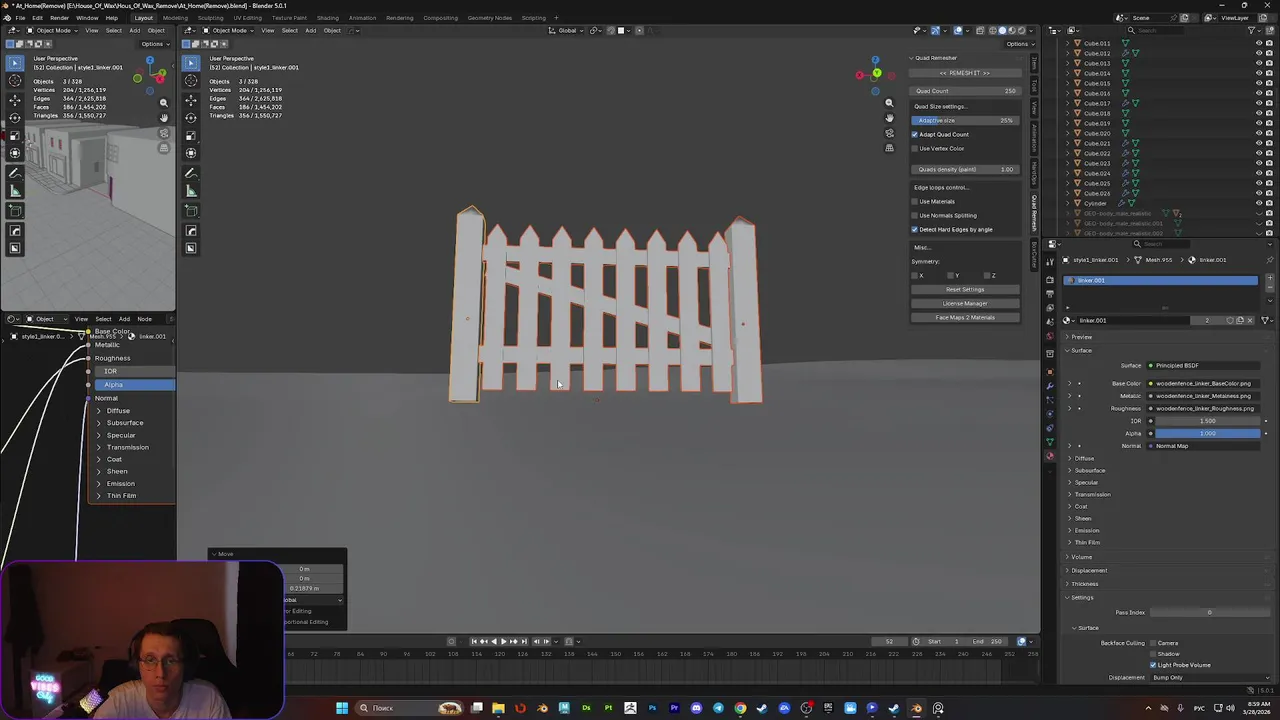Select the Add Cube tool in main viewport
Screen dimensions: 1280x720
[191, 210]
